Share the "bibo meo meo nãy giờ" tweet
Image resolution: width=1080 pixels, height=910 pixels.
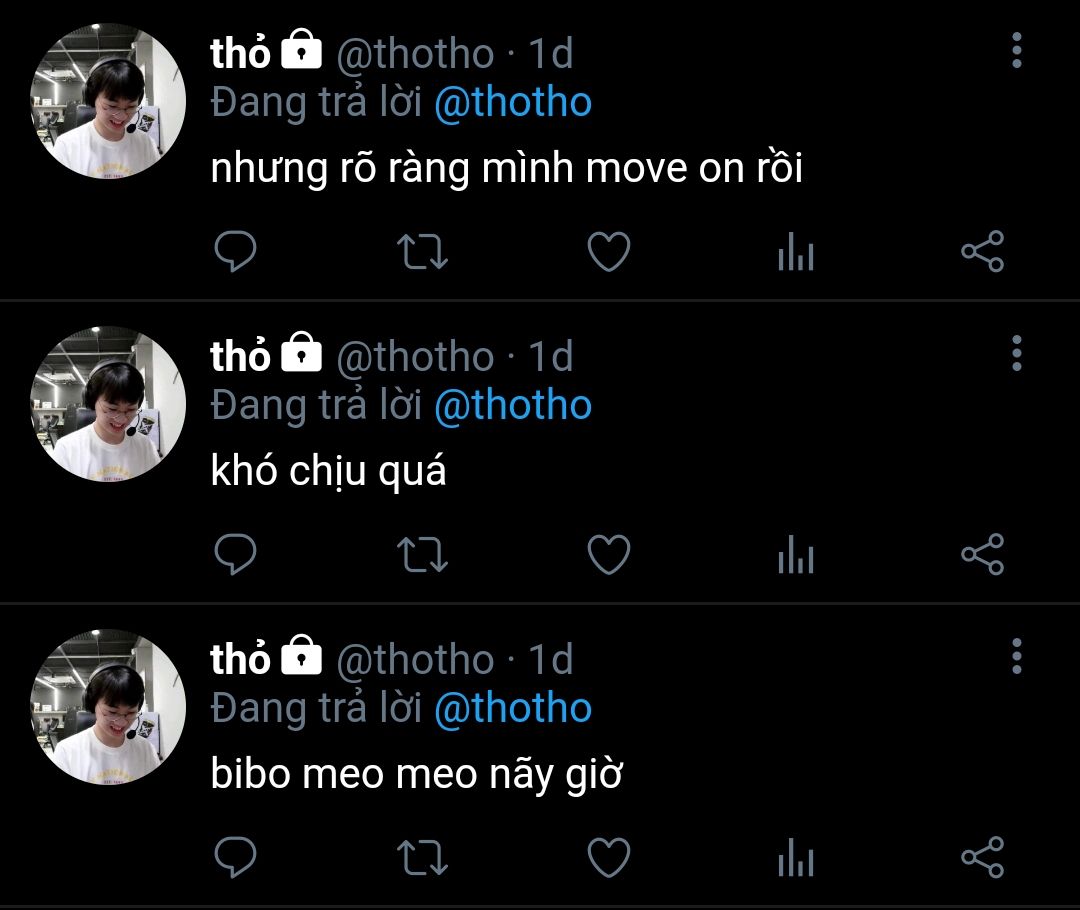pyautogui.click(x=983, y=858)
